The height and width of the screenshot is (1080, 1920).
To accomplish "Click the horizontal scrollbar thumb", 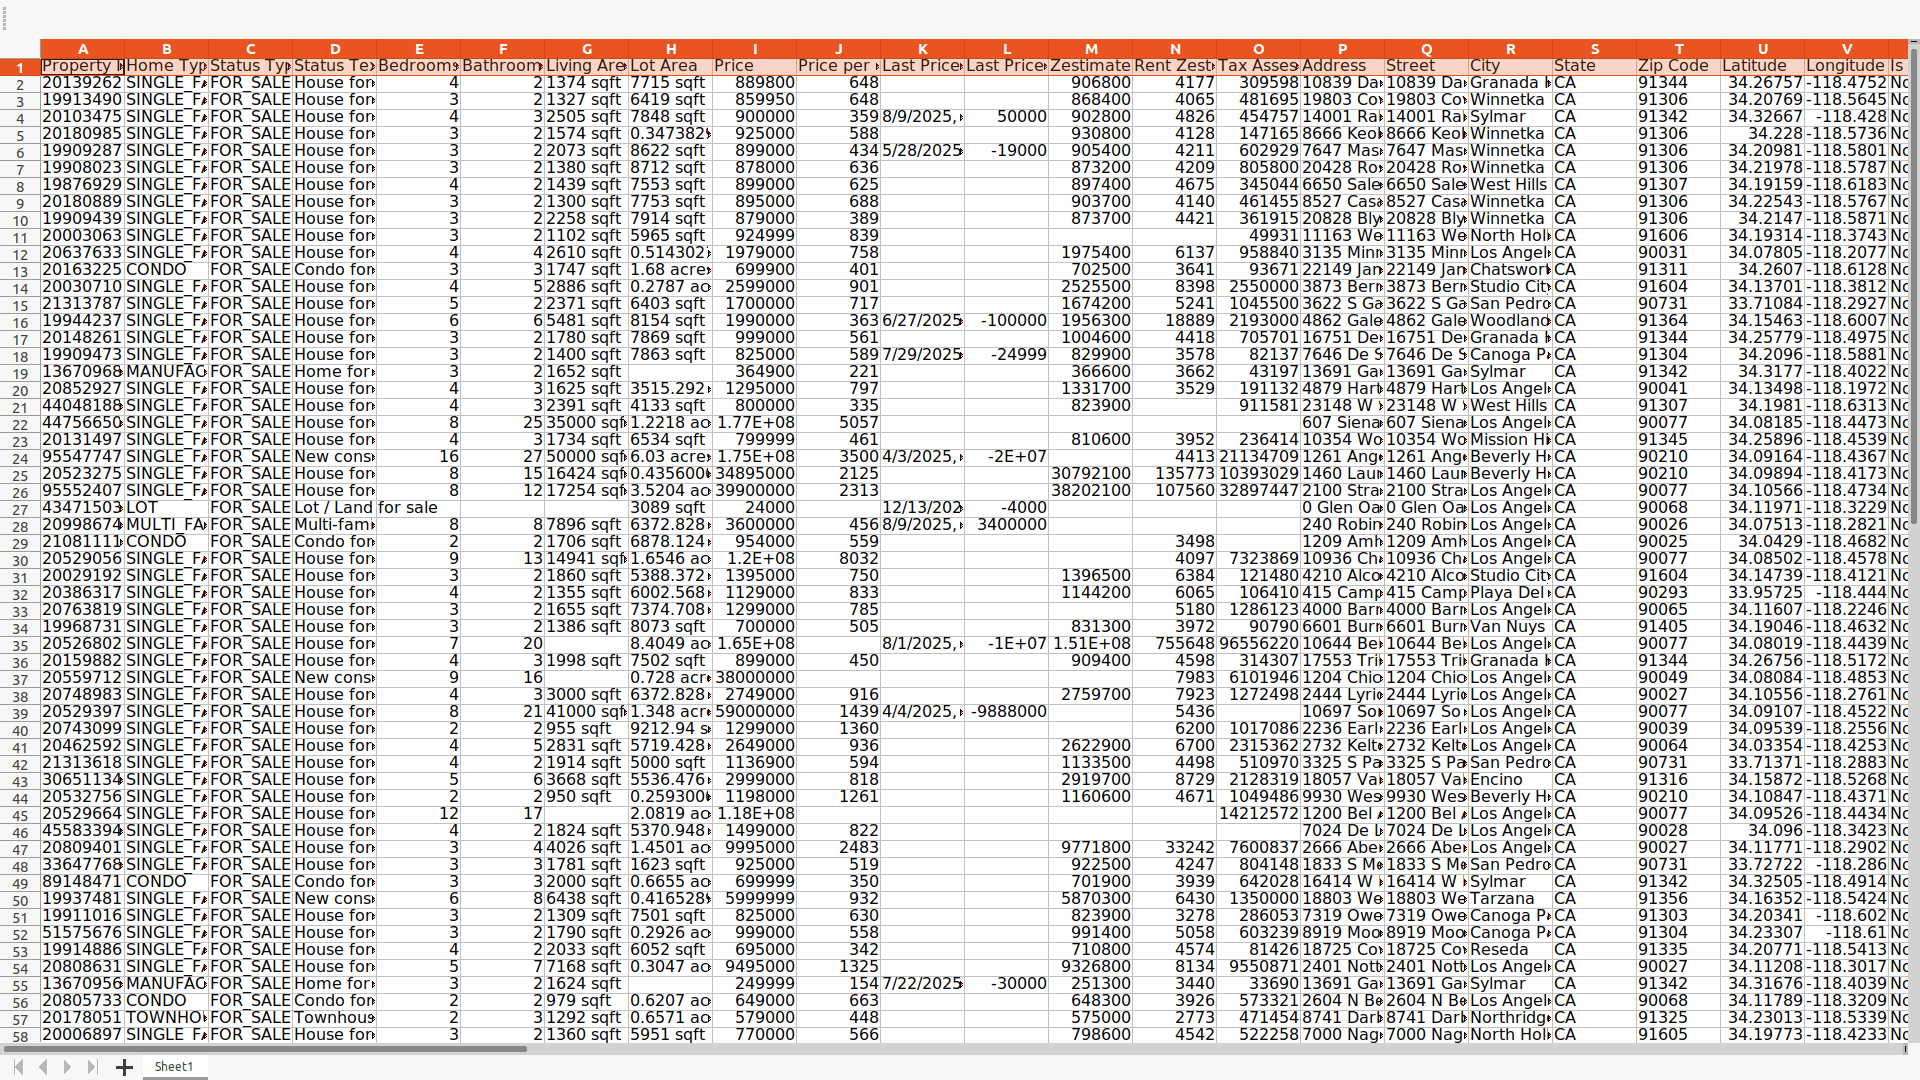I will point(265,1049).
